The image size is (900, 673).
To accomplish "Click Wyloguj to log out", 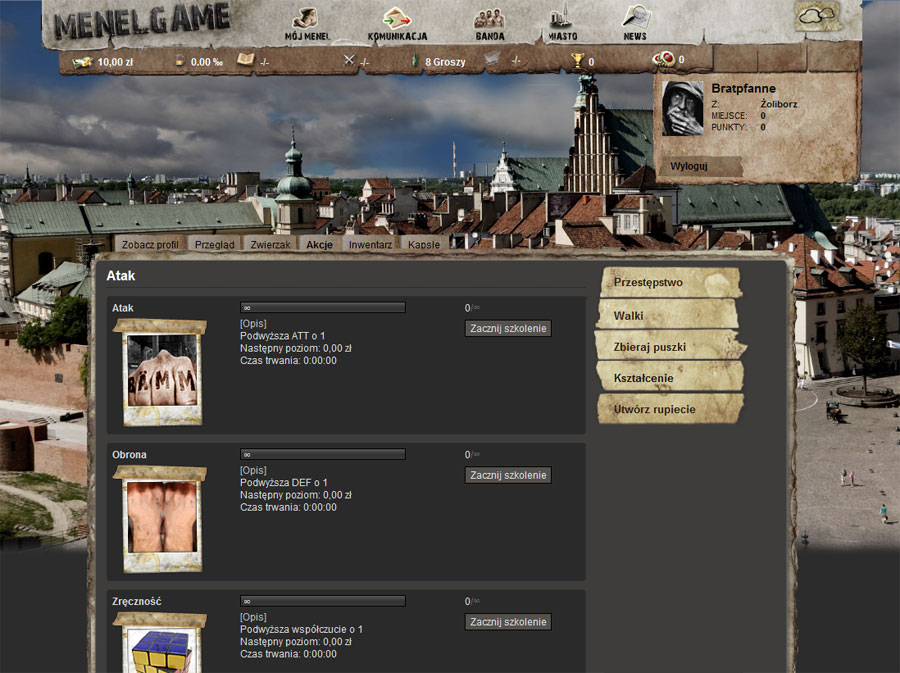I will pos(689,166).
